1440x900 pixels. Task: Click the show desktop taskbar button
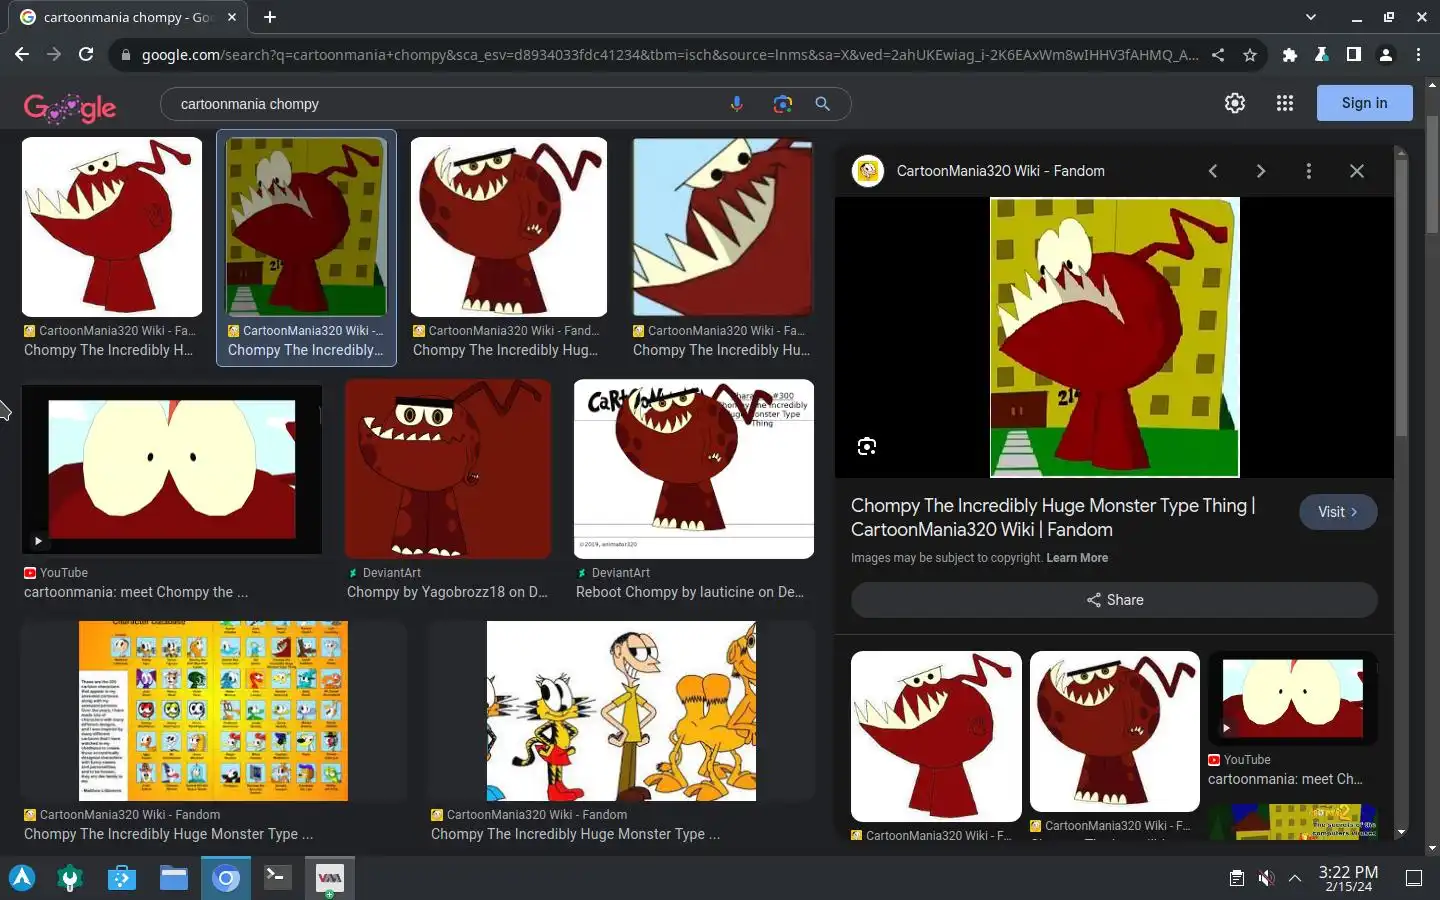click(x=1414, y=878)
